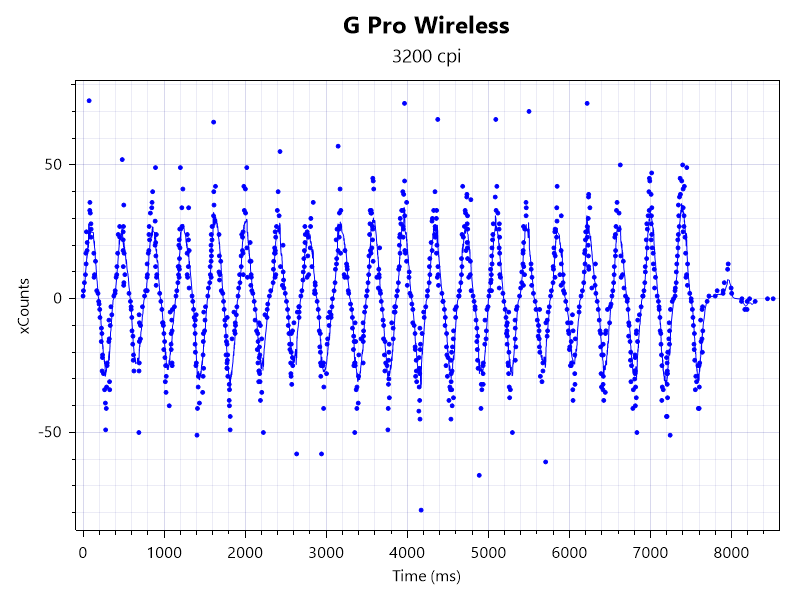Click the 2000 tick label on the x-axis

[x=245, y=553]
